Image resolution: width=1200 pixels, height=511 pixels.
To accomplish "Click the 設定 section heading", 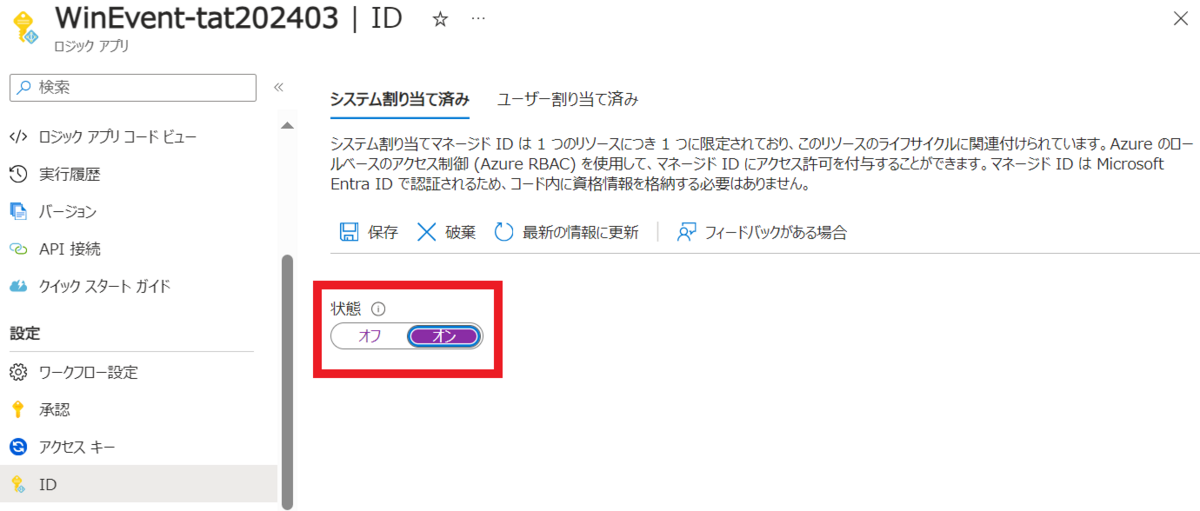I will tap(24, 332).
